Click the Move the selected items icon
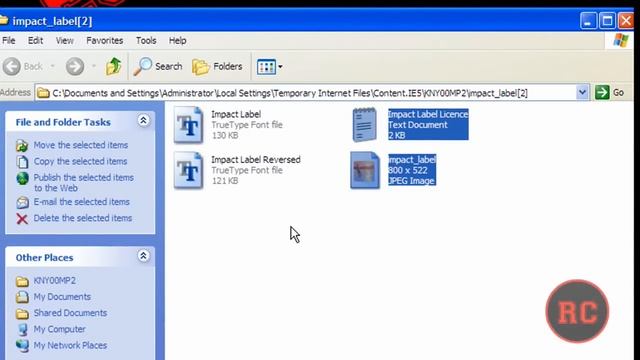 coord(22,145)
